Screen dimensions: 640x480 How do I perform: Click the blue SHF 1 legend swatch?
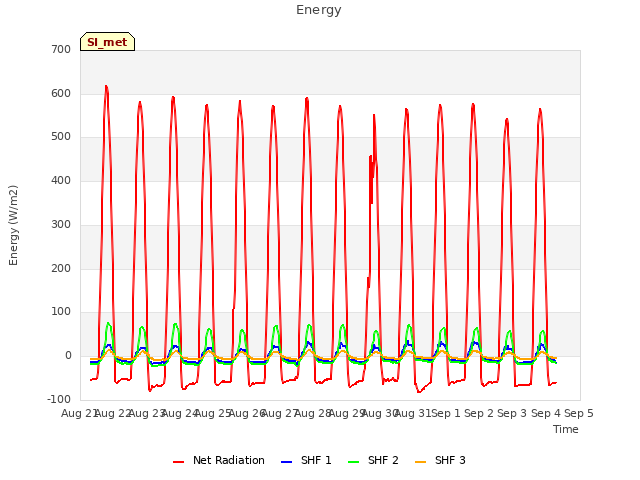(x=287, y=462)
